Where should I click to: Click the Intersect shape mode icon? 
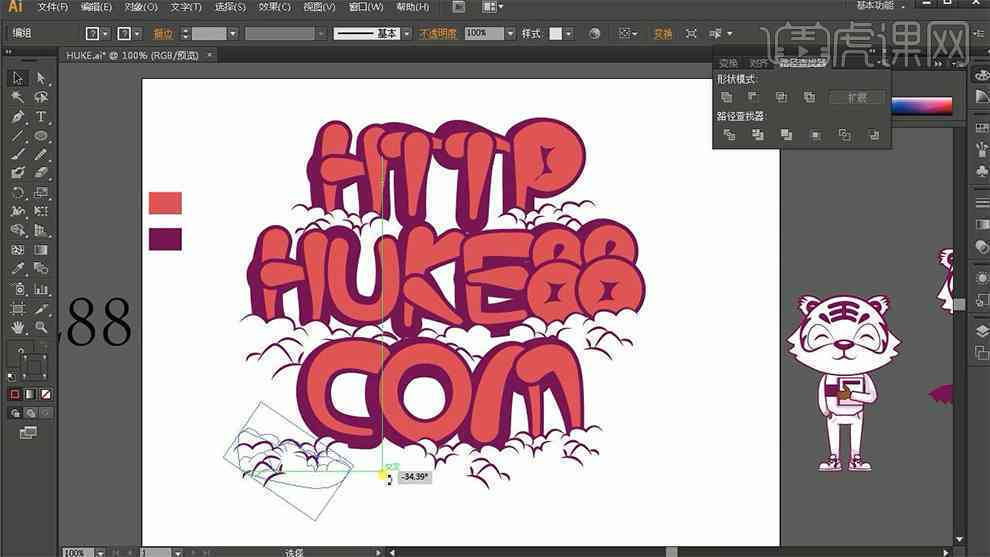[782, 97]
